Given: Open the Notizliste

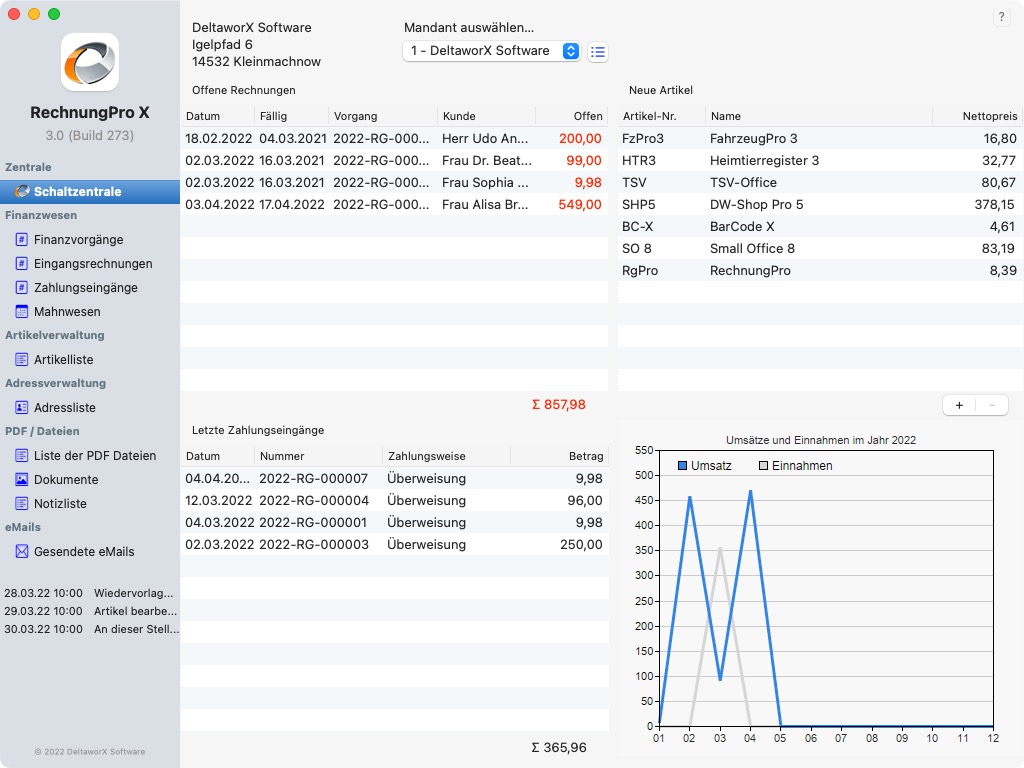Looking at the screenshot, I should (60, 504).
